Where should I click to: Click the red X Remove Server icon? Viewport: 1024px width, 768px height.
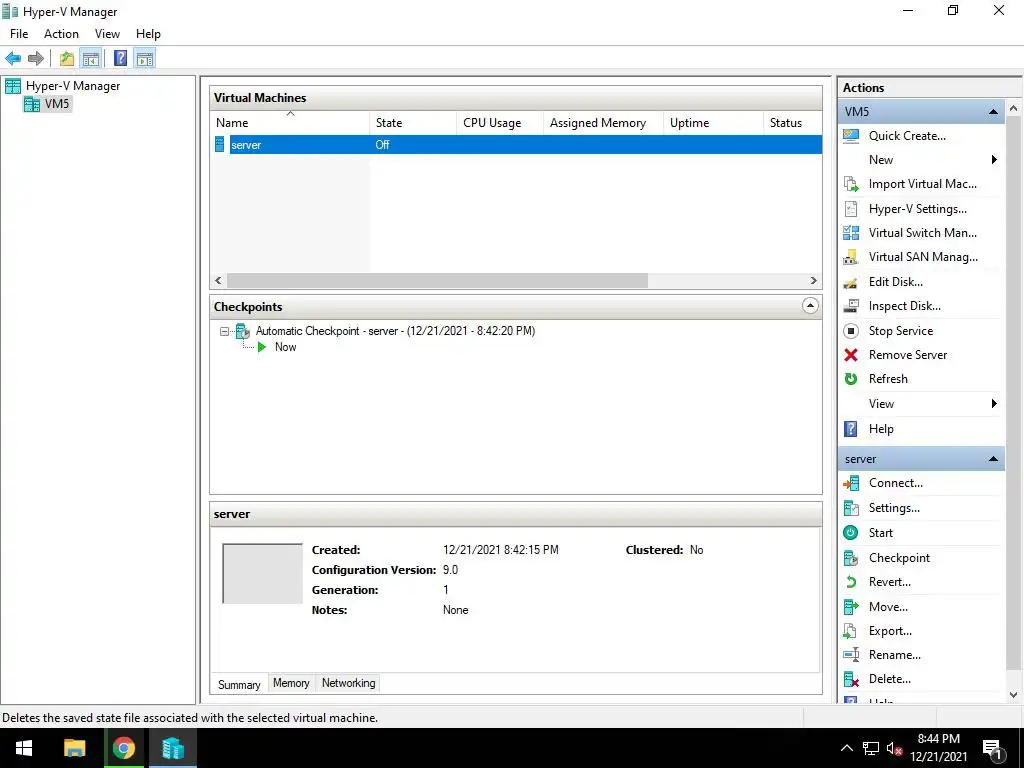click(x=851, y=355)
